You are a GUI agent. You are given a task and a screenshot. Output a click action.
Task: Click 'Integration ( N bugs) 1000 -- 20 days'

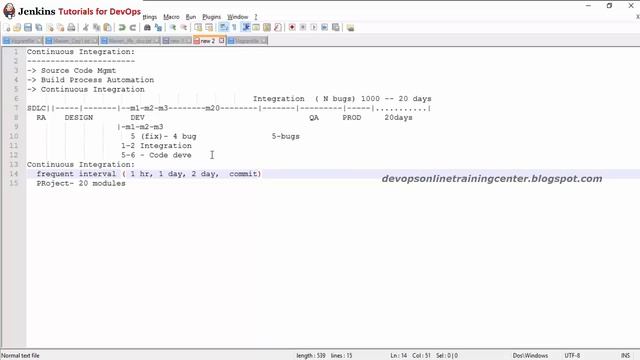[342, 99]
